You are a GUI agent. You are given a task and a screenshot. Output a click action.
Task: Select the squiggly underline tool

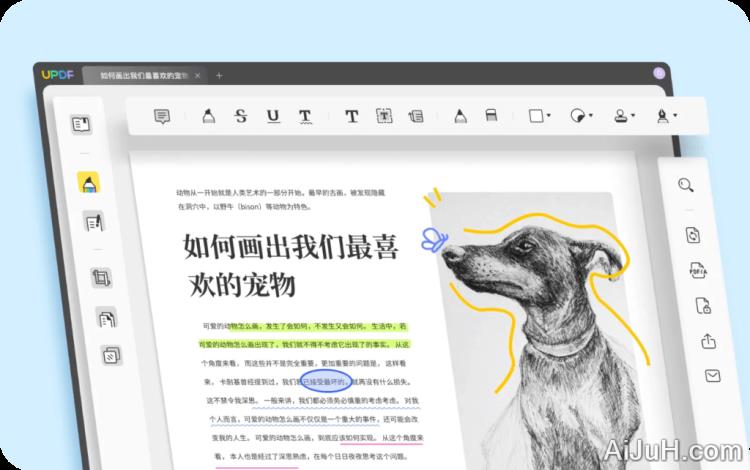pos(305,117)
